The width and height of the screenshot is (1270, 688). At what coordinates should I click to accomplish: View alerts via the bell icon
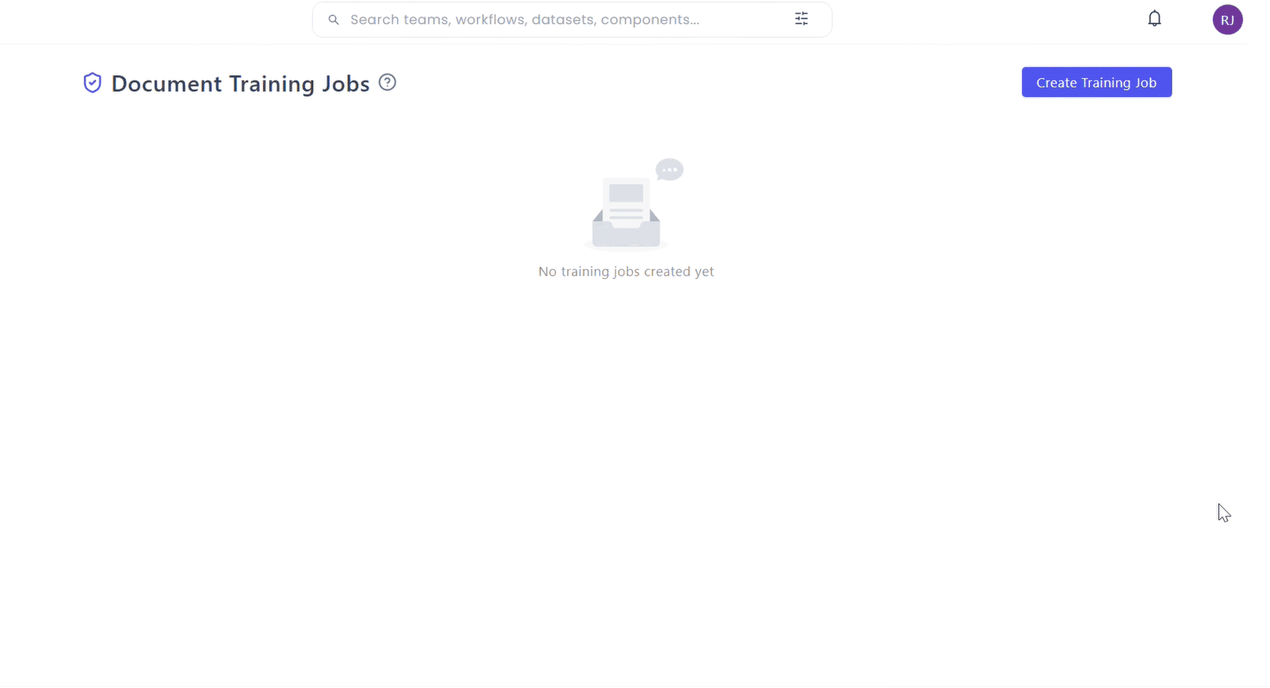pos(1154,19)
